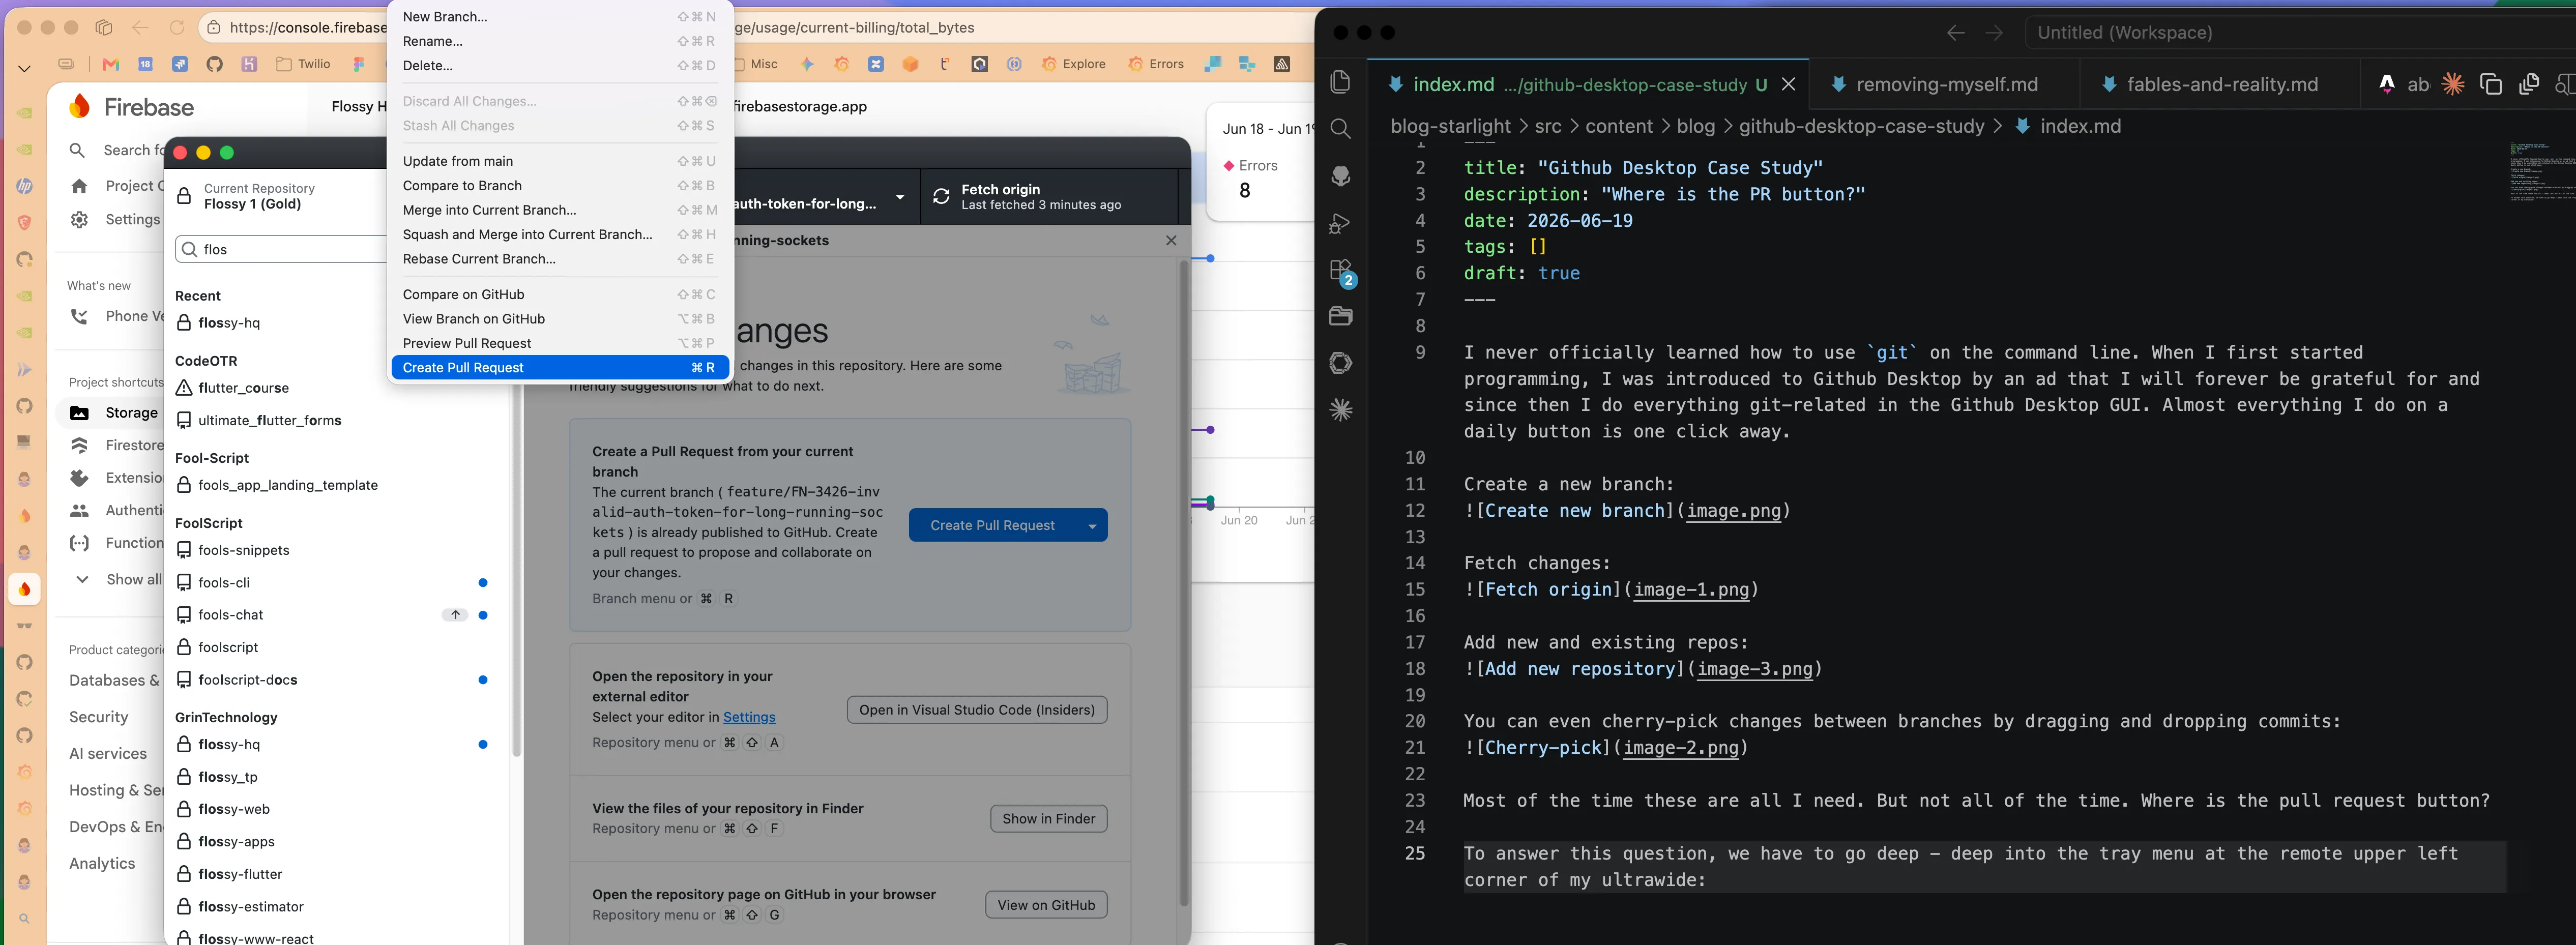Open the project folders icon in VS Code activity bar
The image size is (2576, 945).
point(1340,316)
